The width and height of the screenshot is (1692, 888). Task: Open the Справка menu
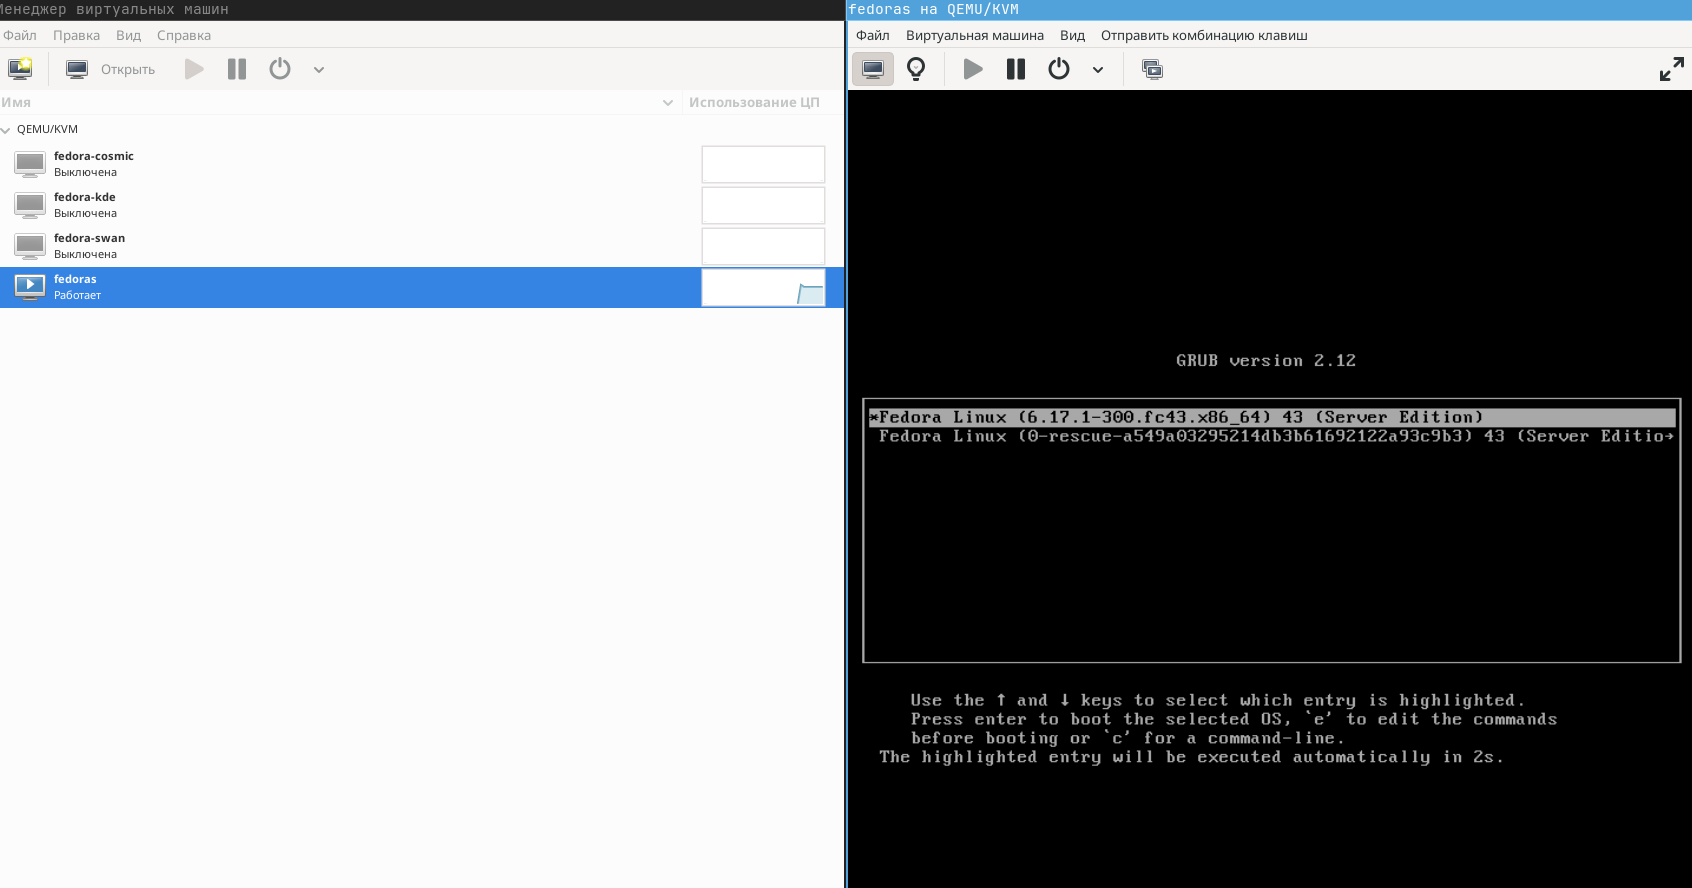(183, 35)
